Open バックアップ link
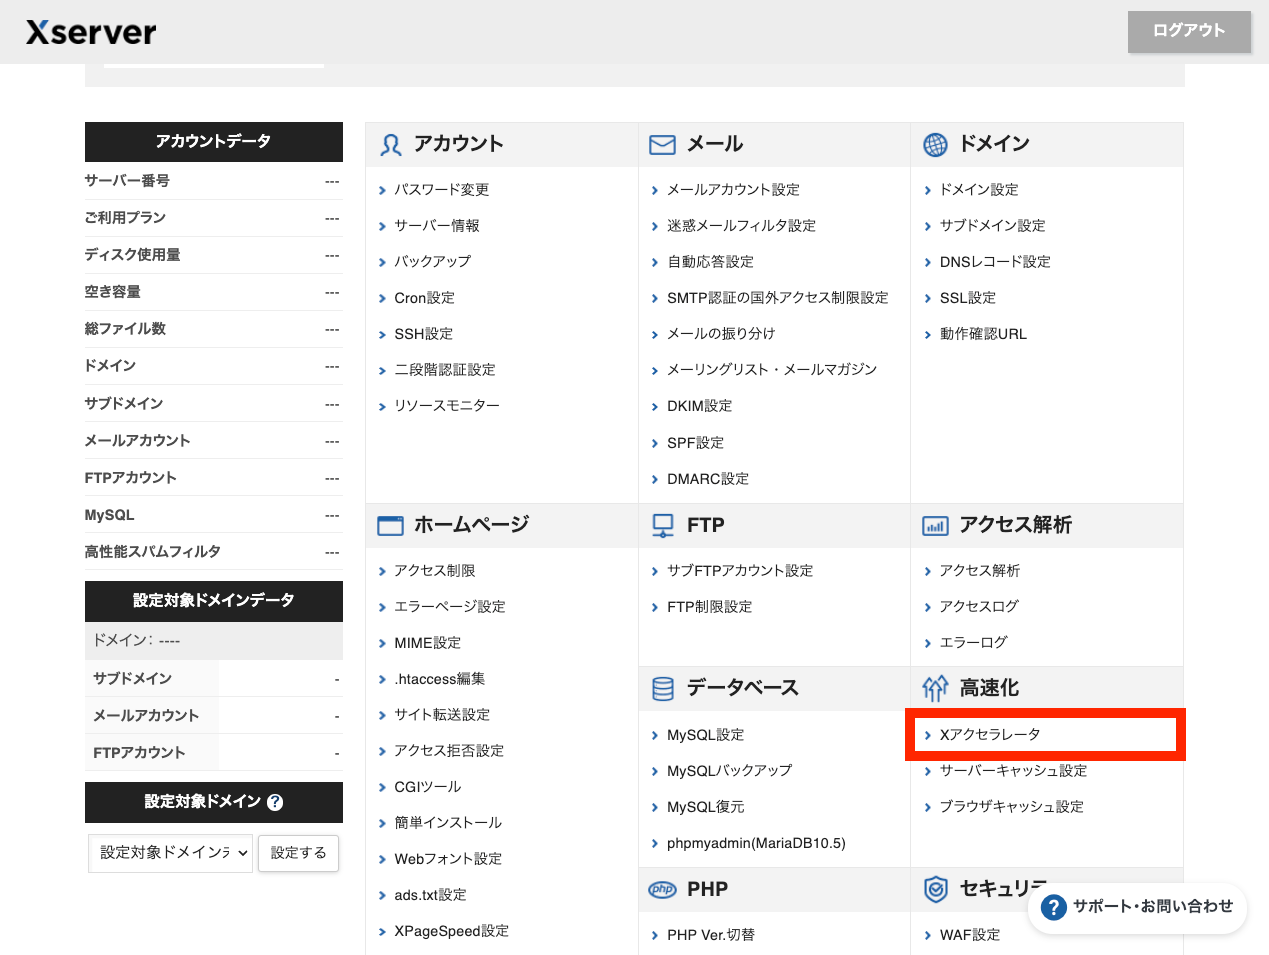The image size is (1269, 955). (432, 261)
